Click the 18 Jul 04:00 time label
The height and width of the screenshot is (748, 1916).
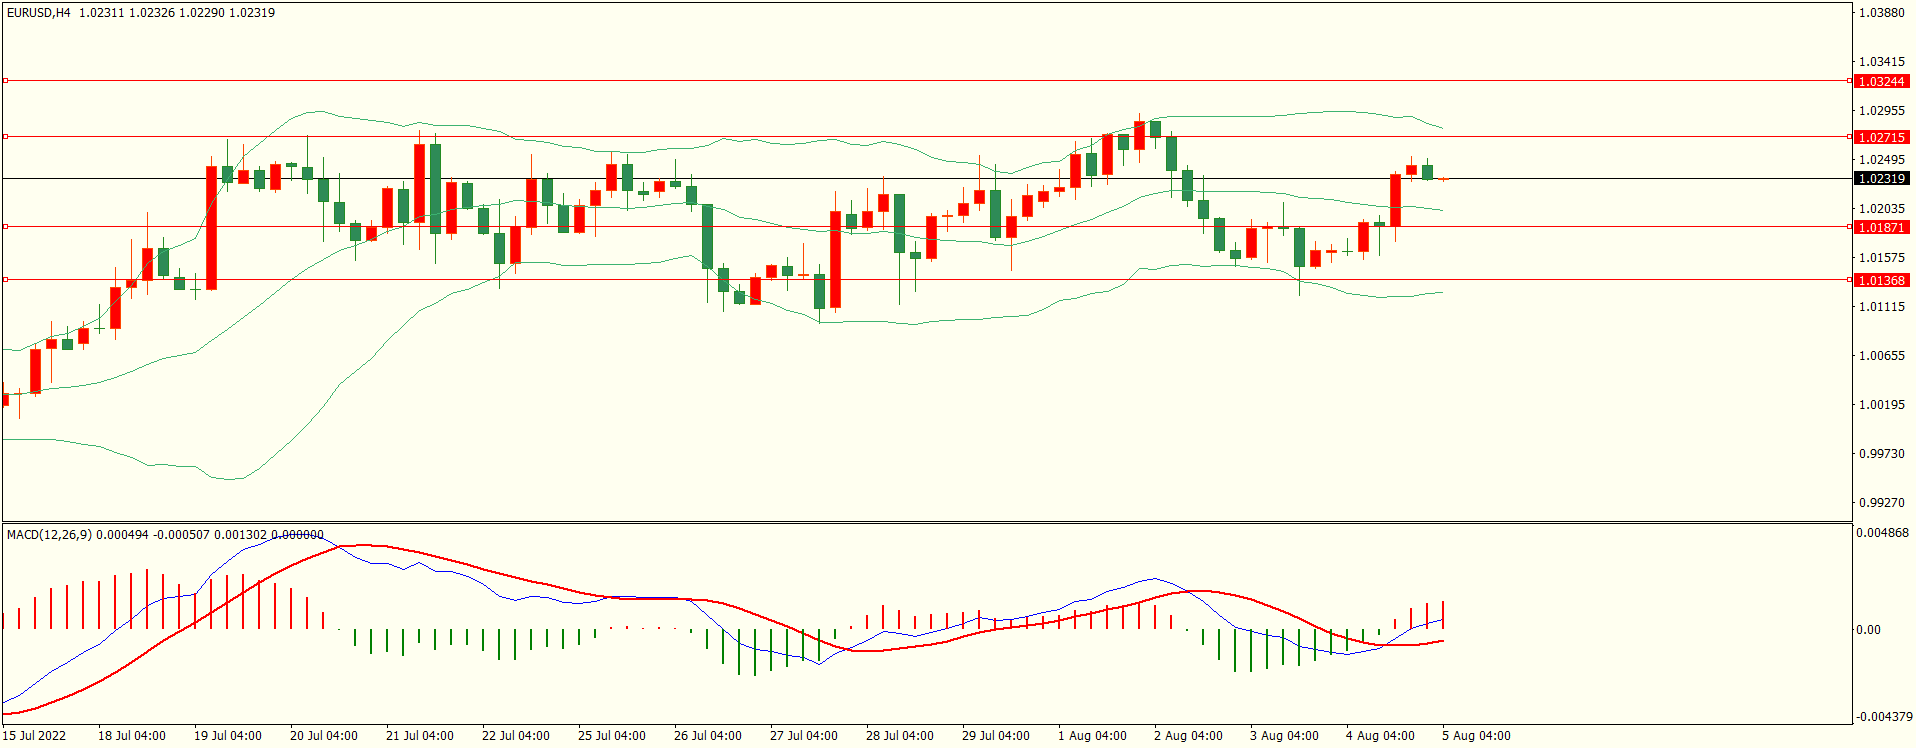pyautogui.click(x=132, y=735)
